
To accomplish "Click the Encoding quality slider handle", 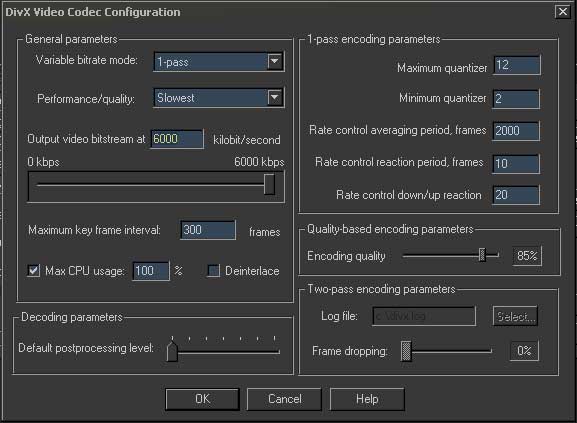I will pos(482,255).
